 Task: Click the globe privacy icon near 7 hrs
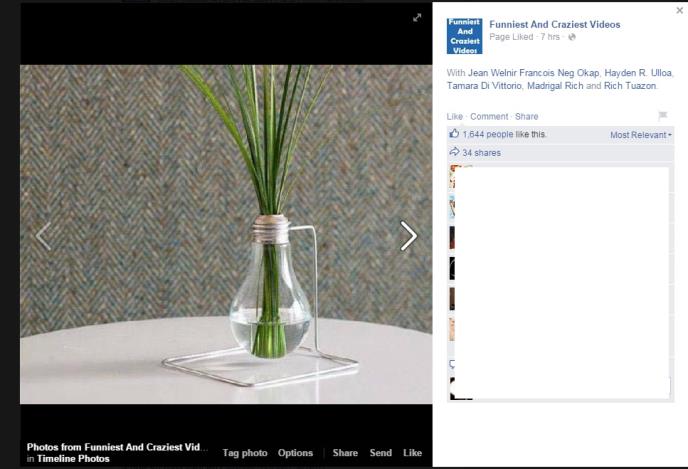point(572,37)
